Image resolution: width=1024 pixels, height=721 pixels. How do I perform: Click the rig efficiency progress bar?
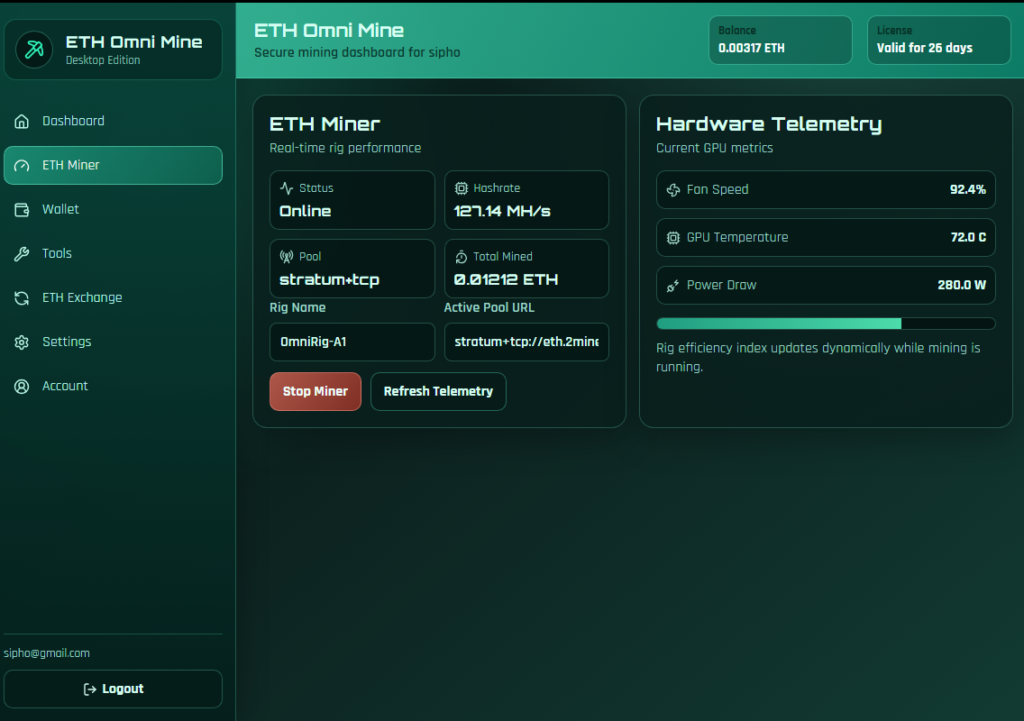point(825,323)
